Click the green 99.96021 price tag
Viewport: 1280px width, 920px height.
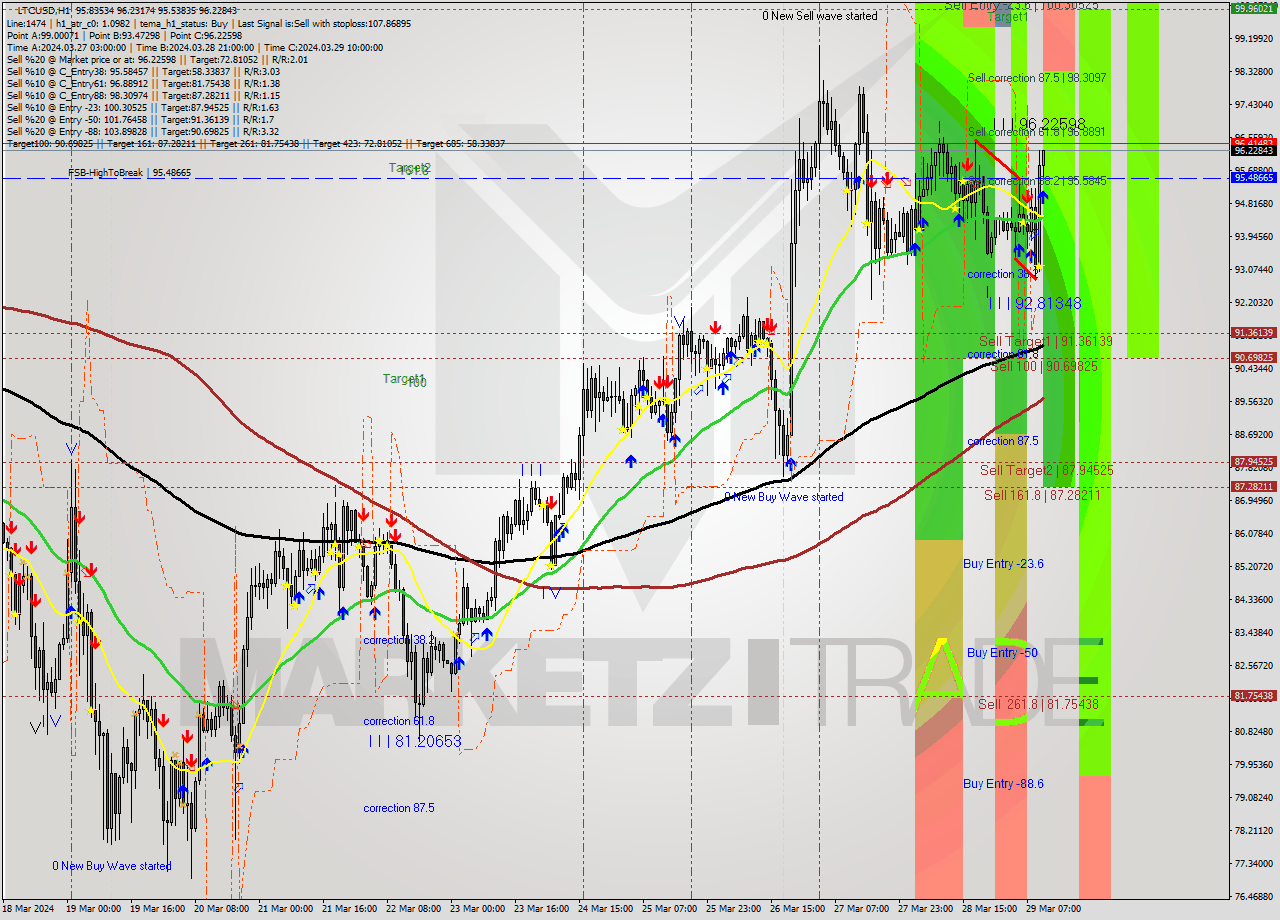(1254, 8)
